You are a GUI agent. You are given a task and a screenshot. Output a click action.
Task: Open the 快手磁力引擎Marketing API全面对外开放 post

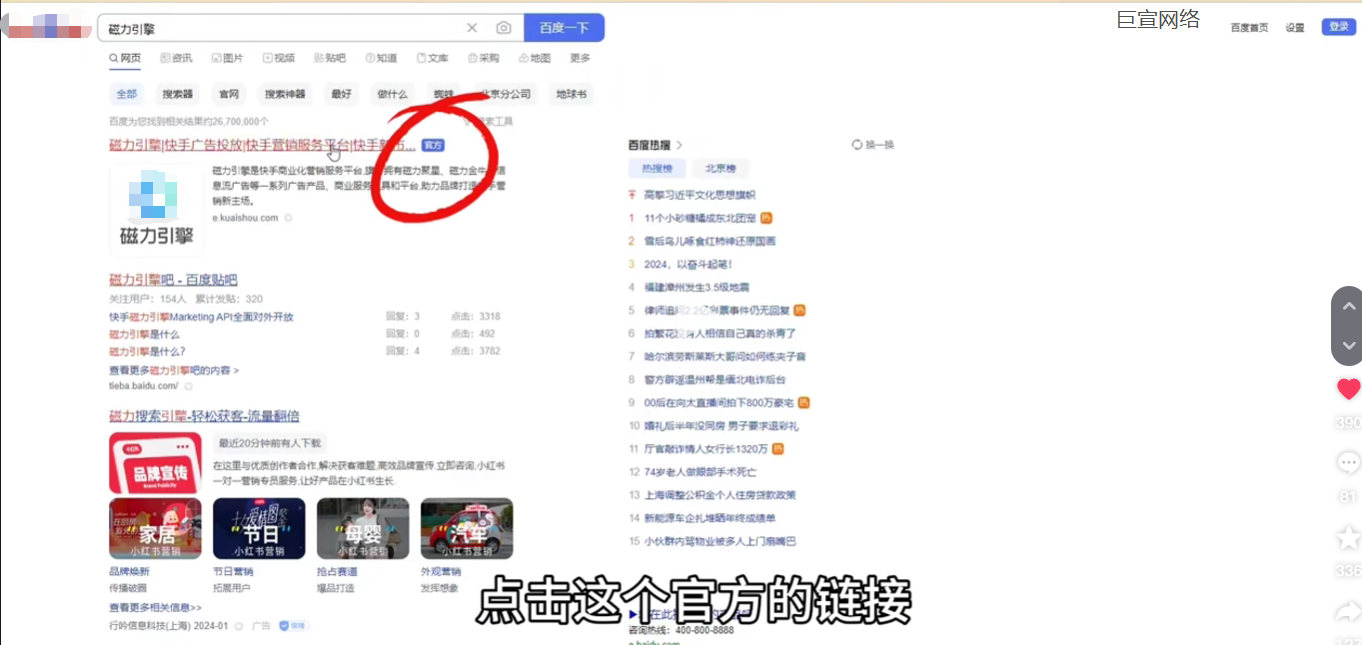(201, 317)
